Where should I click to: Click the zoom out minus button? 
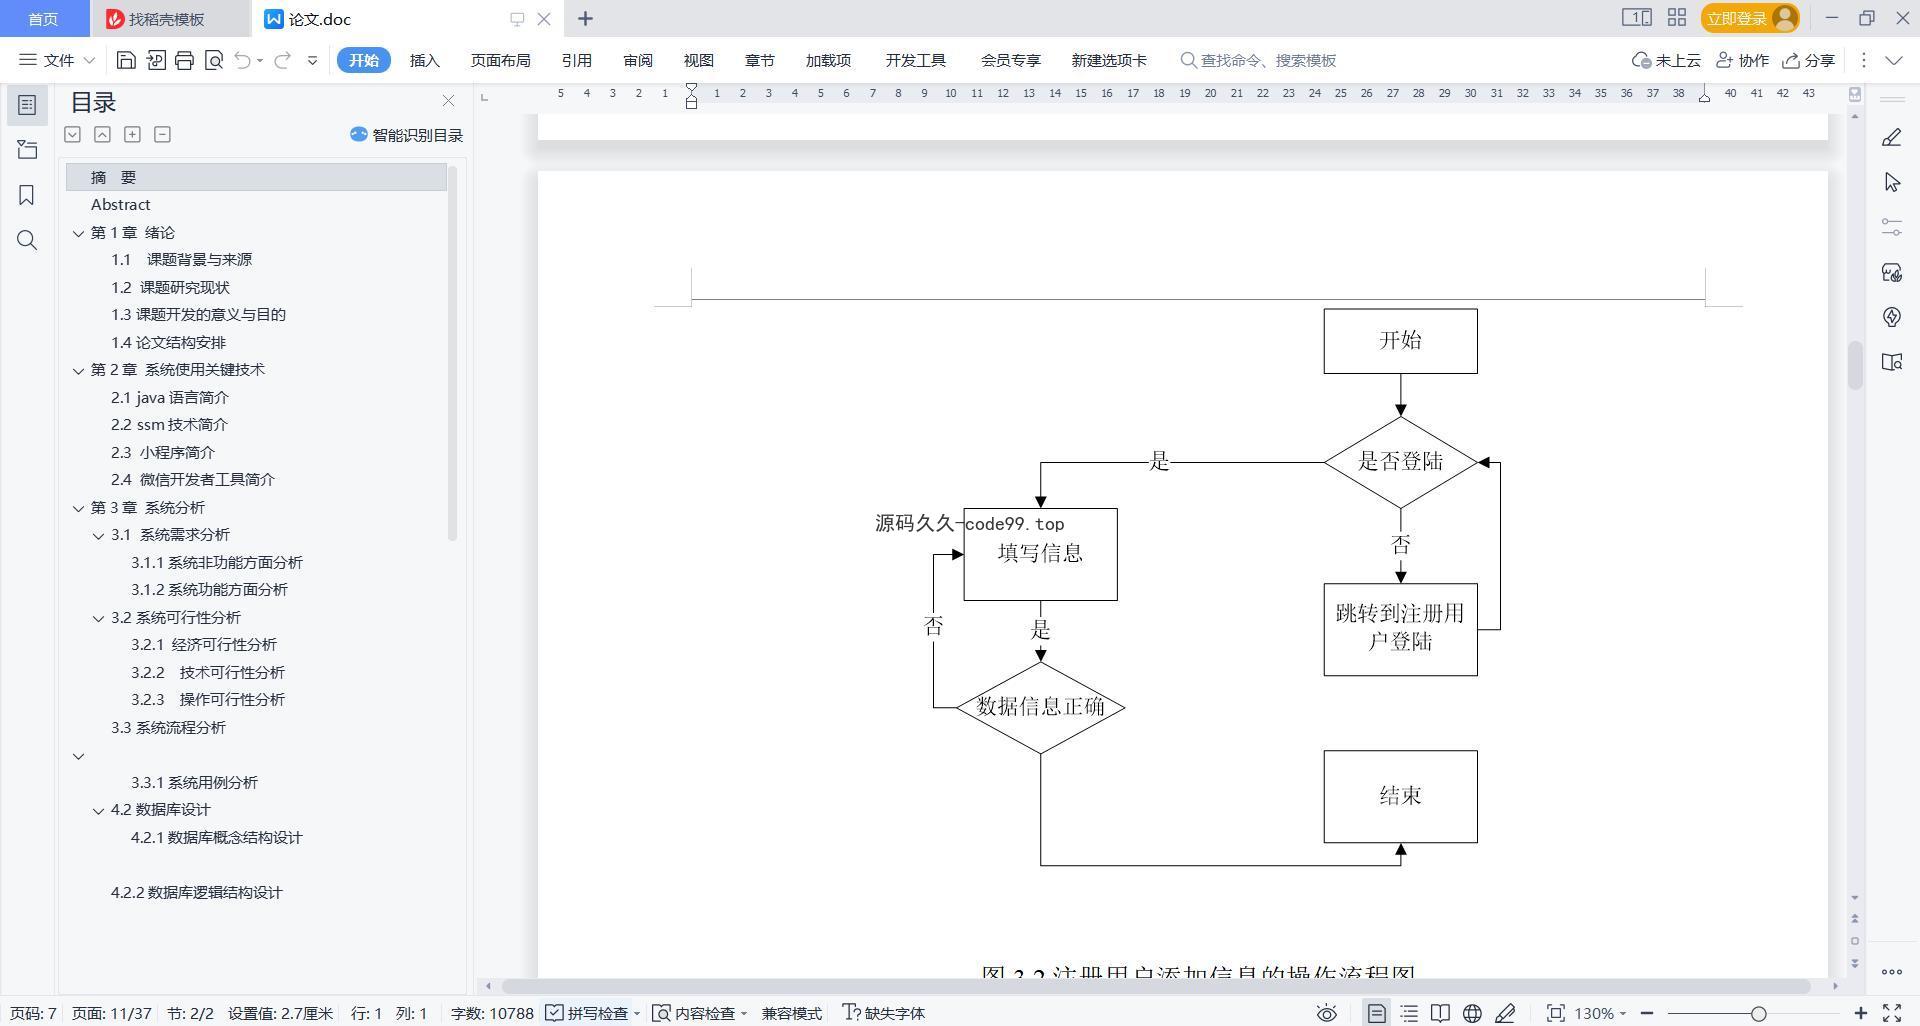click(1647, 1013)
